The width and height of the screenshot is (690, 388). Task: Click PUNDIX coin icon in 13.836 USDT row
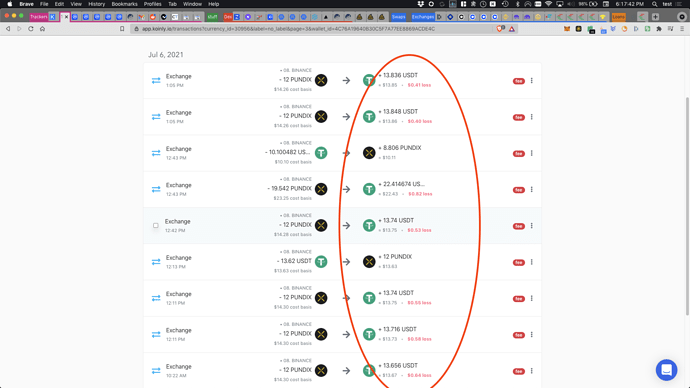[321, 81]
